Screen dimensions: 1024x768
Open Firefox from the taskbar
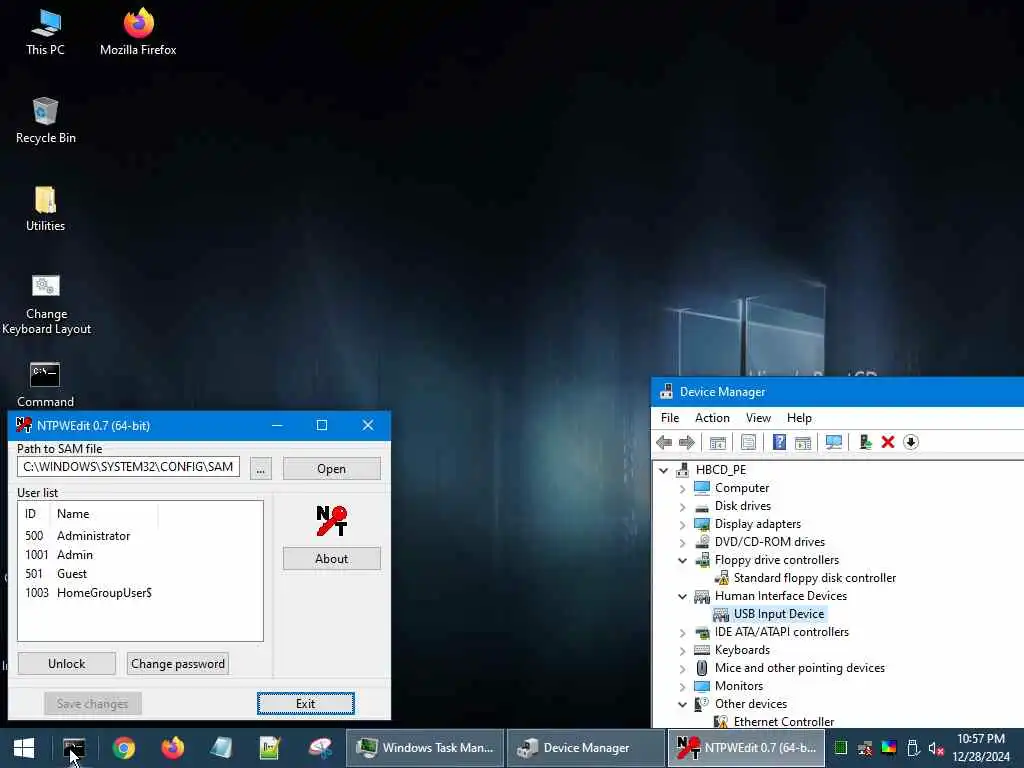(x=172, y=748)
